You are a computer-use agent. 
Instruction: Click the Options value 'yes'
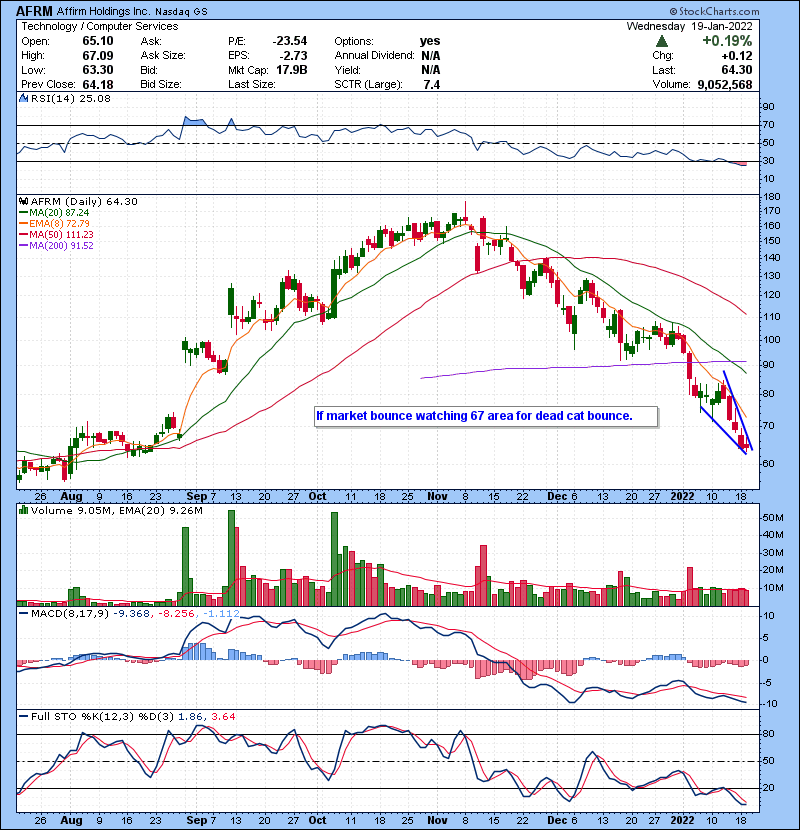pos(429,41)
